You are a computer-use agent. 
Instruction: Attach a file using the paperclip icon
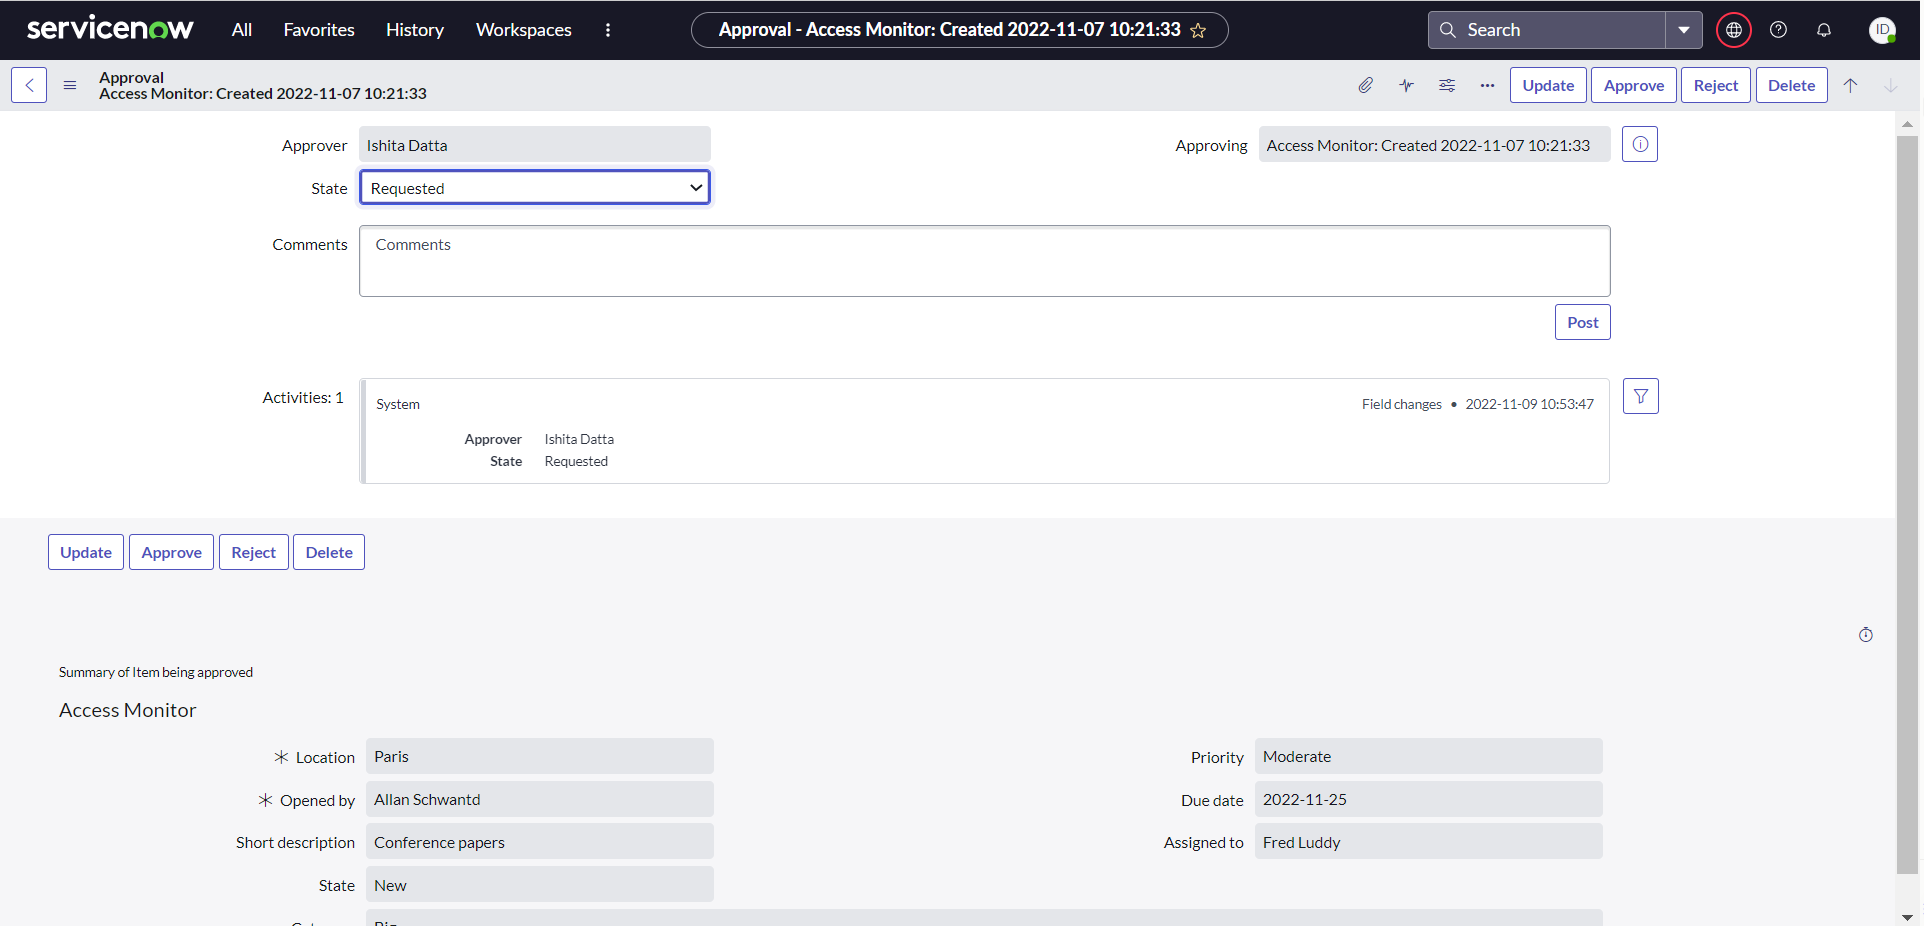[x=1366, y=85]
